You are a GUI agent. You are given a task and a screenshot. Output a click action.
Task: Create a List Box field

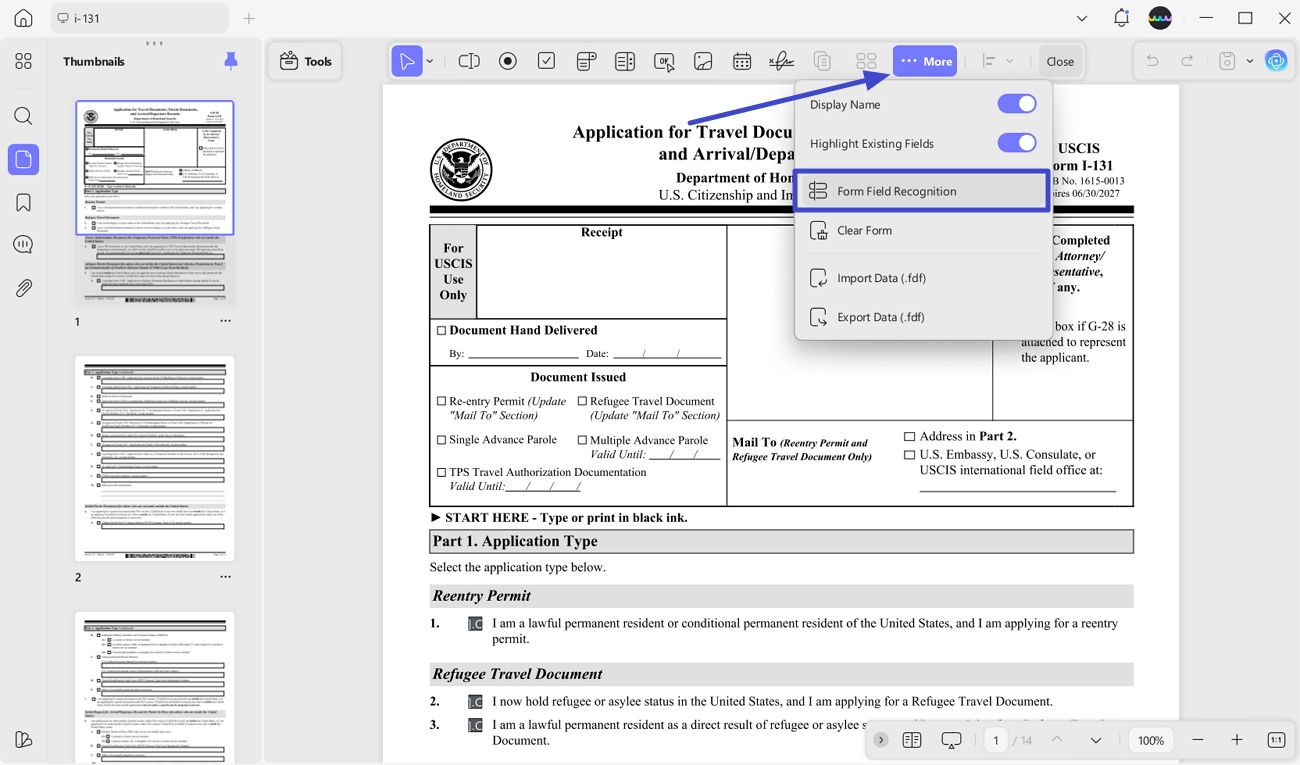[x=624, y=60]
